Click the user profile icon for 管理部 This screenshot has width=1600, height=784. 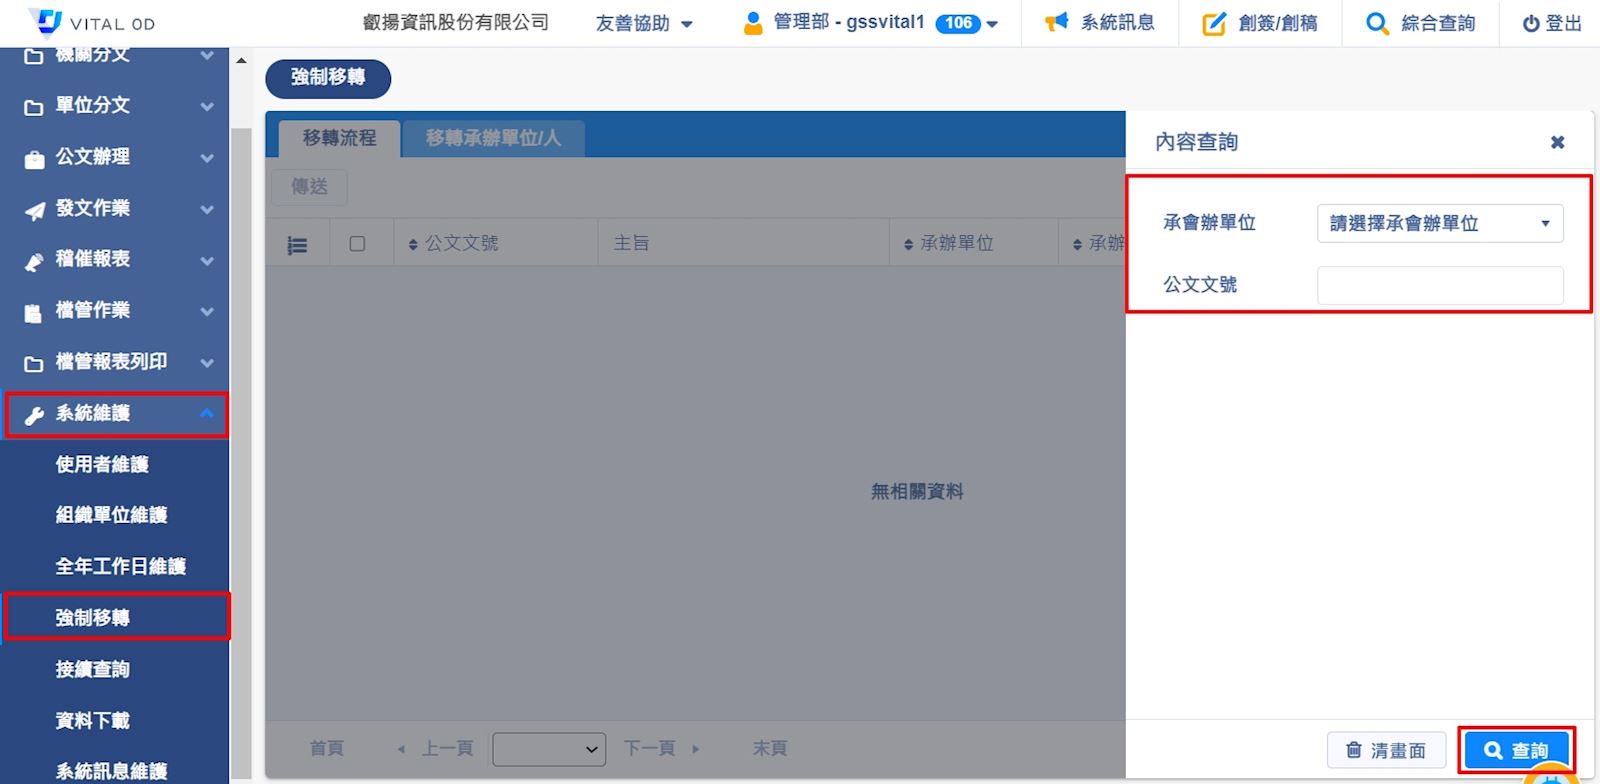(x=753, y=23)
